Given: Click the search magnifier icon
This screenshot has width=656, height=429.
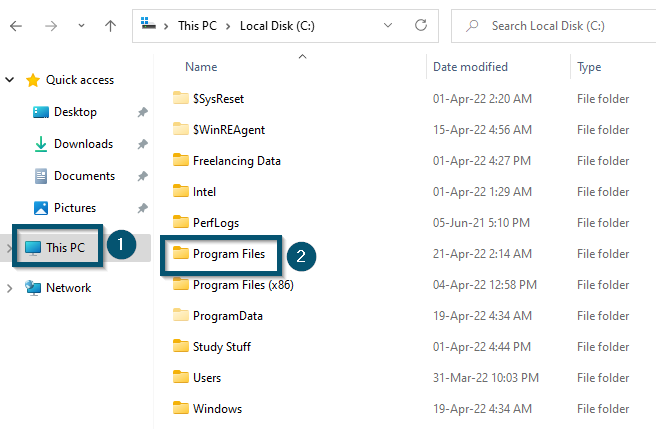Looking at the screenshot, I should tap(472, 26).
